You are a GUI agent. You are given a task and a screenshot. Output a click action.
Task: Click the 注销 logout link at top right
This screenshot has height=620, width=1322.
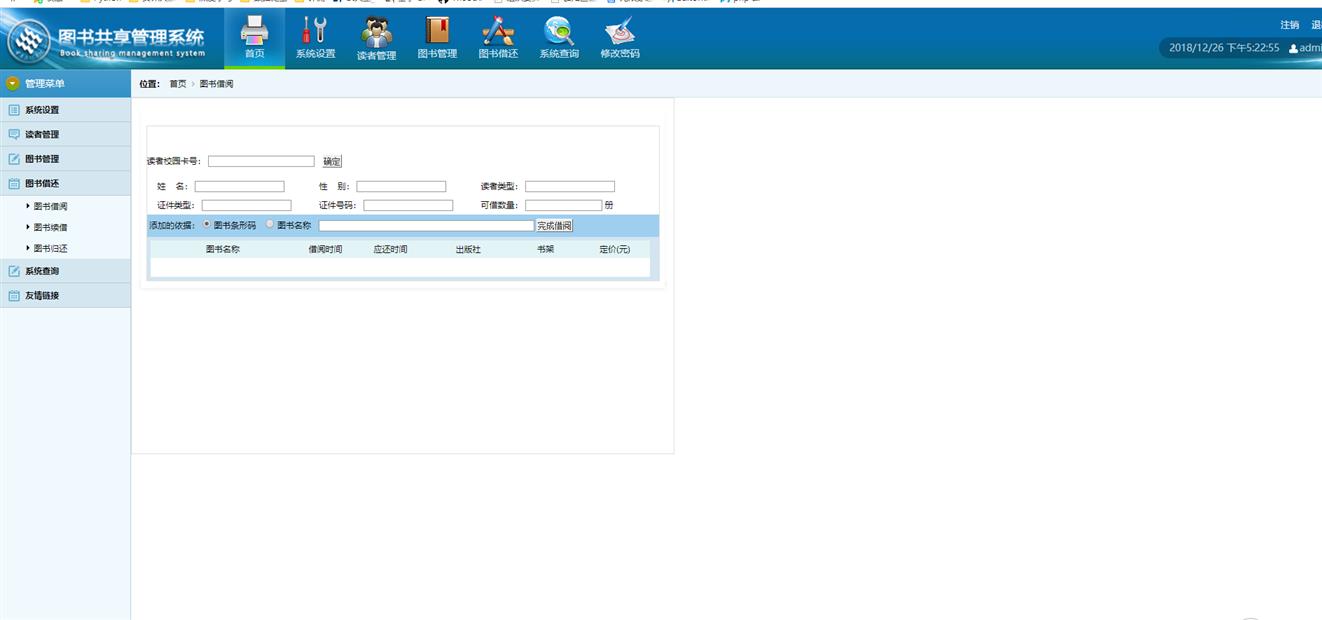1289,25
